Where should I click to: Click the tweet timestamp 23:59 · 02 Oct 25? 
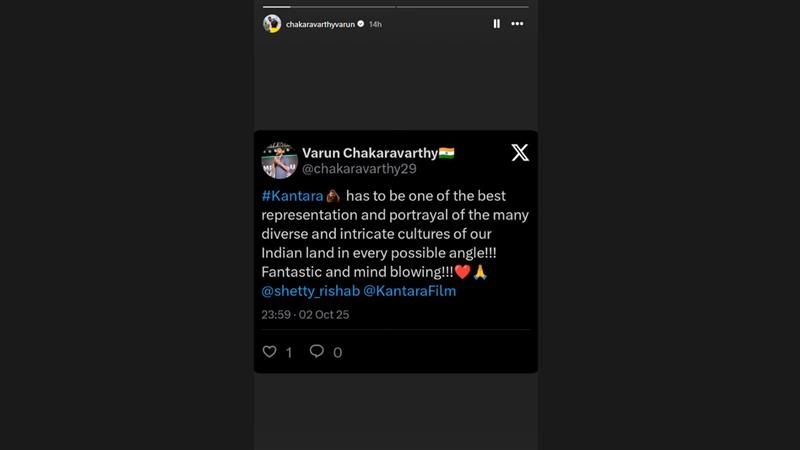(305, 314)
